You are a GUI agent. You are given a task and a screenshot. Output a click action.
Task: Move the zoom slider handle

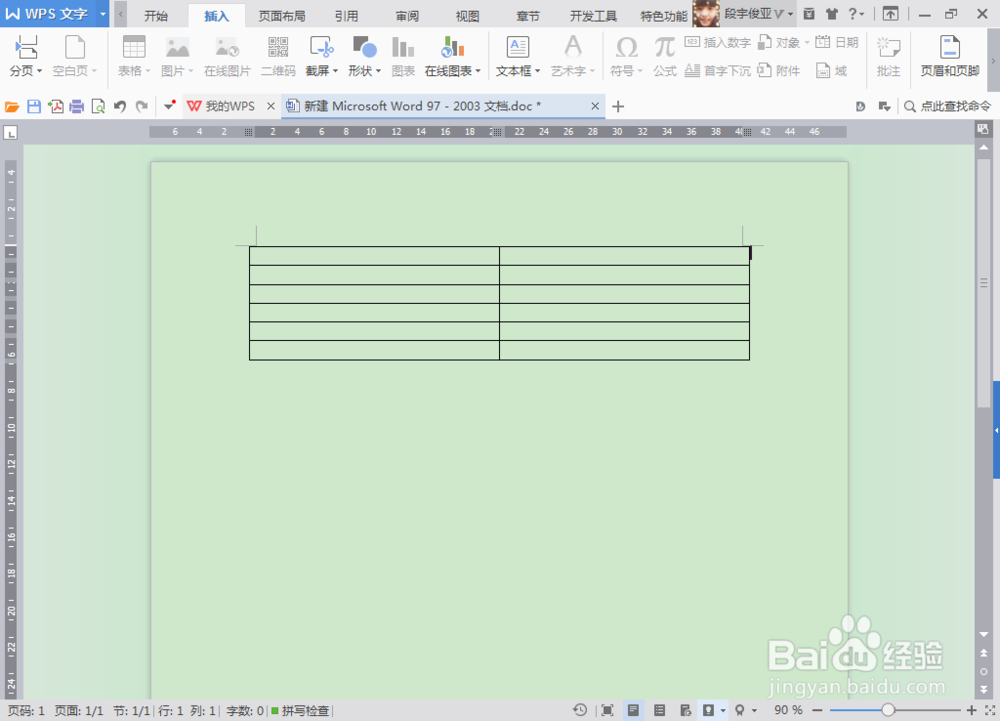point(888,710)
